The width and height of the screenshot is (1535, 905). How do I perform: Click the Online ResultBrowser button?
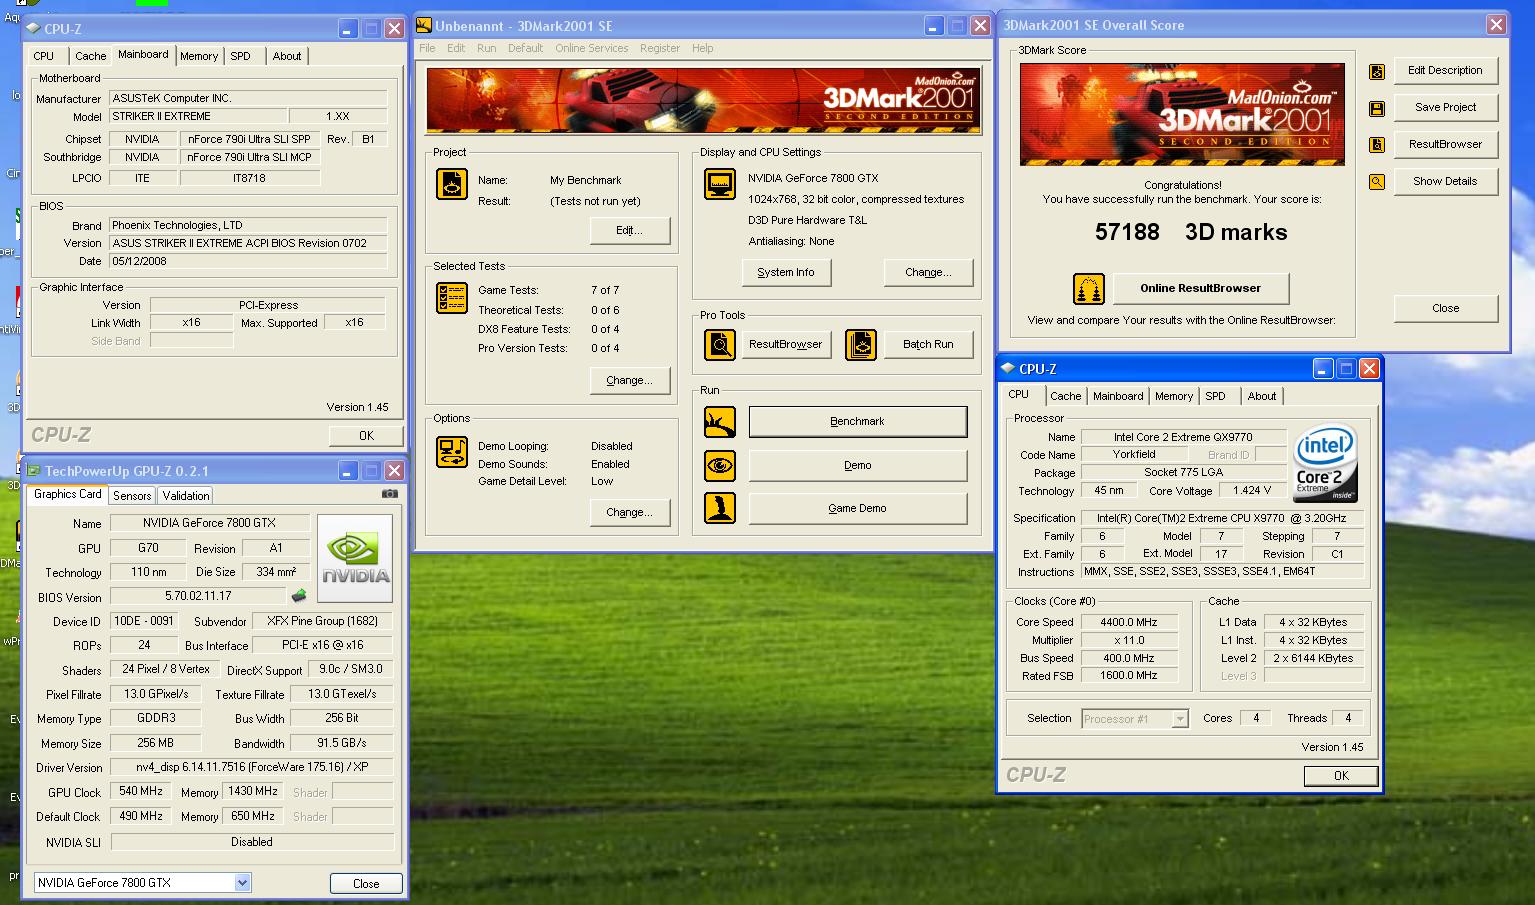point(1201,288)
